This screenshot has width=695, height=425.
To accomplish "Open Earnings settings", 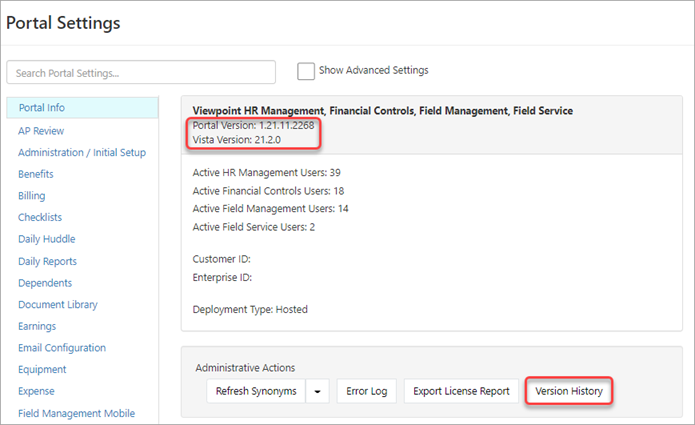I will click(37, 326).
